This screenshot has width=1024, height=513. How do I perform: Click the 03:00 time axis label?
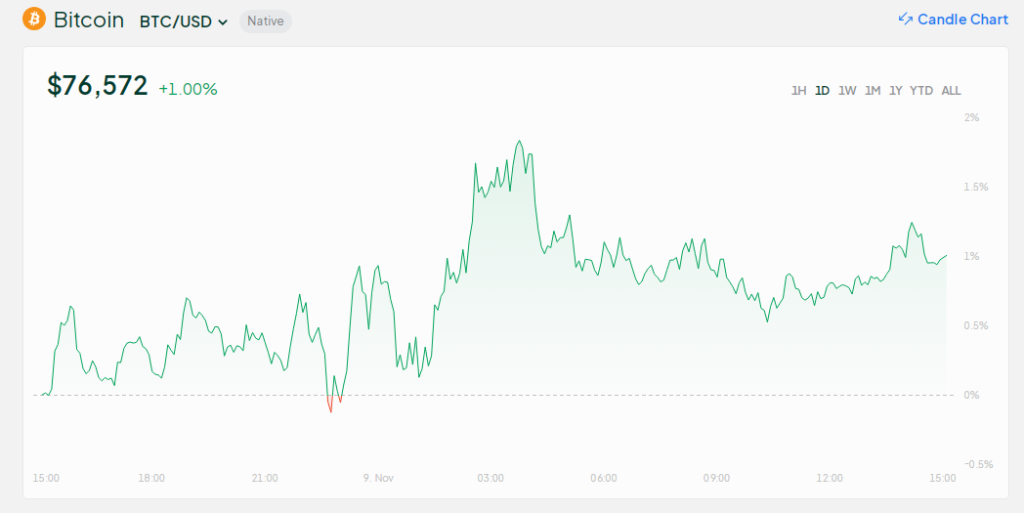click(490, 478)
